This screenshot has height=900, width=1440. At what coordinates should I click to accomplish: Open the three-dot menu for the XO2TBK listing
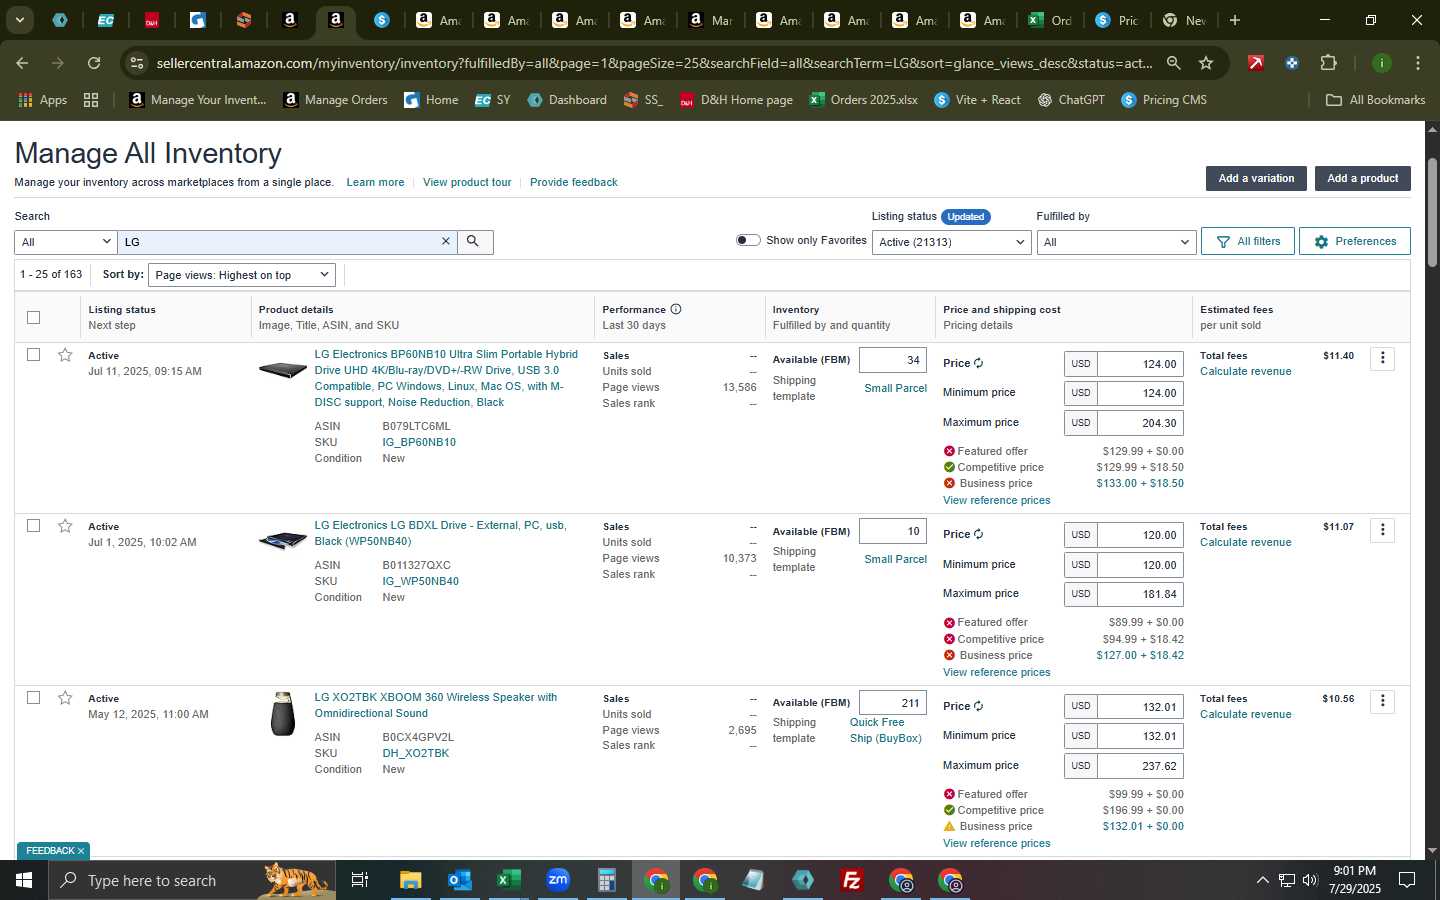pos(1382,701)
